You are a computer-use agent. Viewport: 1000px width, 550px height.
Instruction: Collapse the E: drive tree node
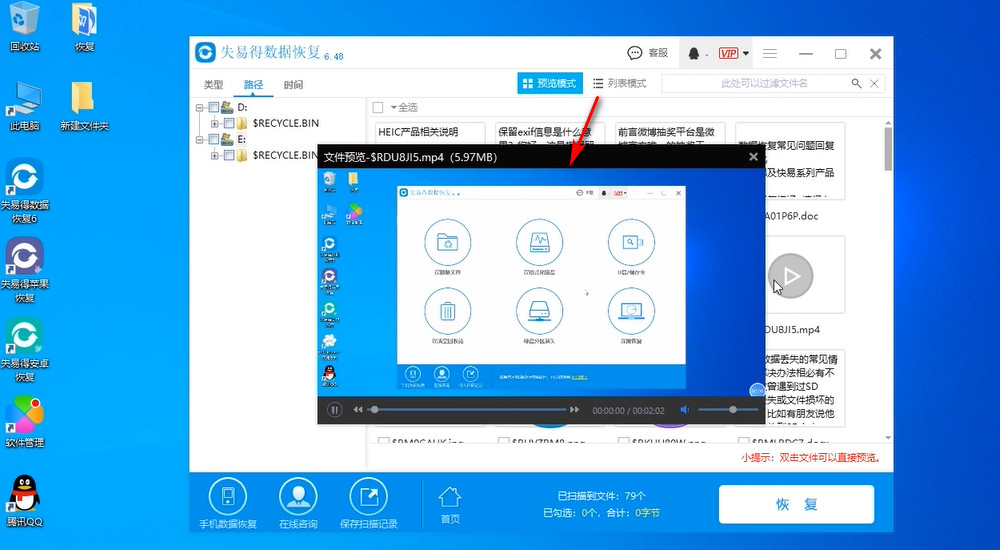[200, 139]
